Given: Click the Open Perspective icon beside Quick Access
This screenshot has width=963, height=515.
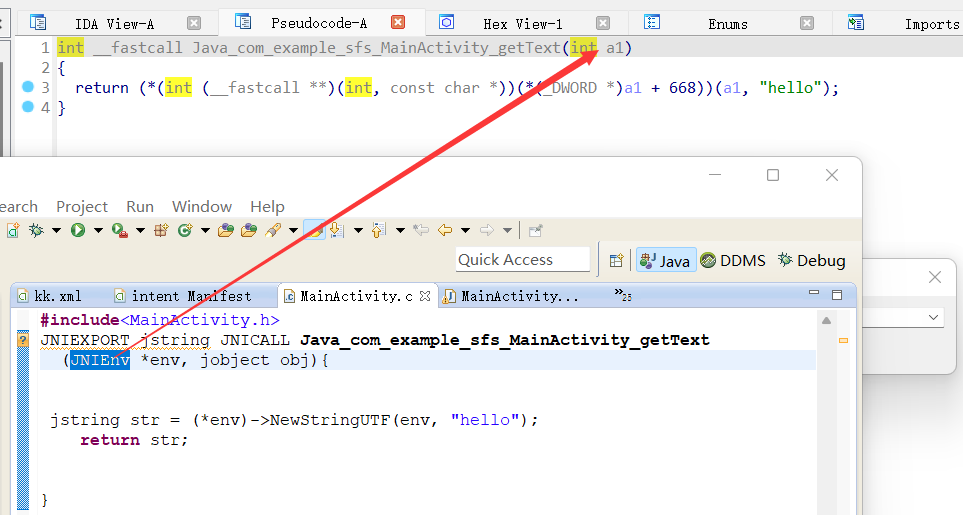Looking at the screenshot, I should [616, 261].
